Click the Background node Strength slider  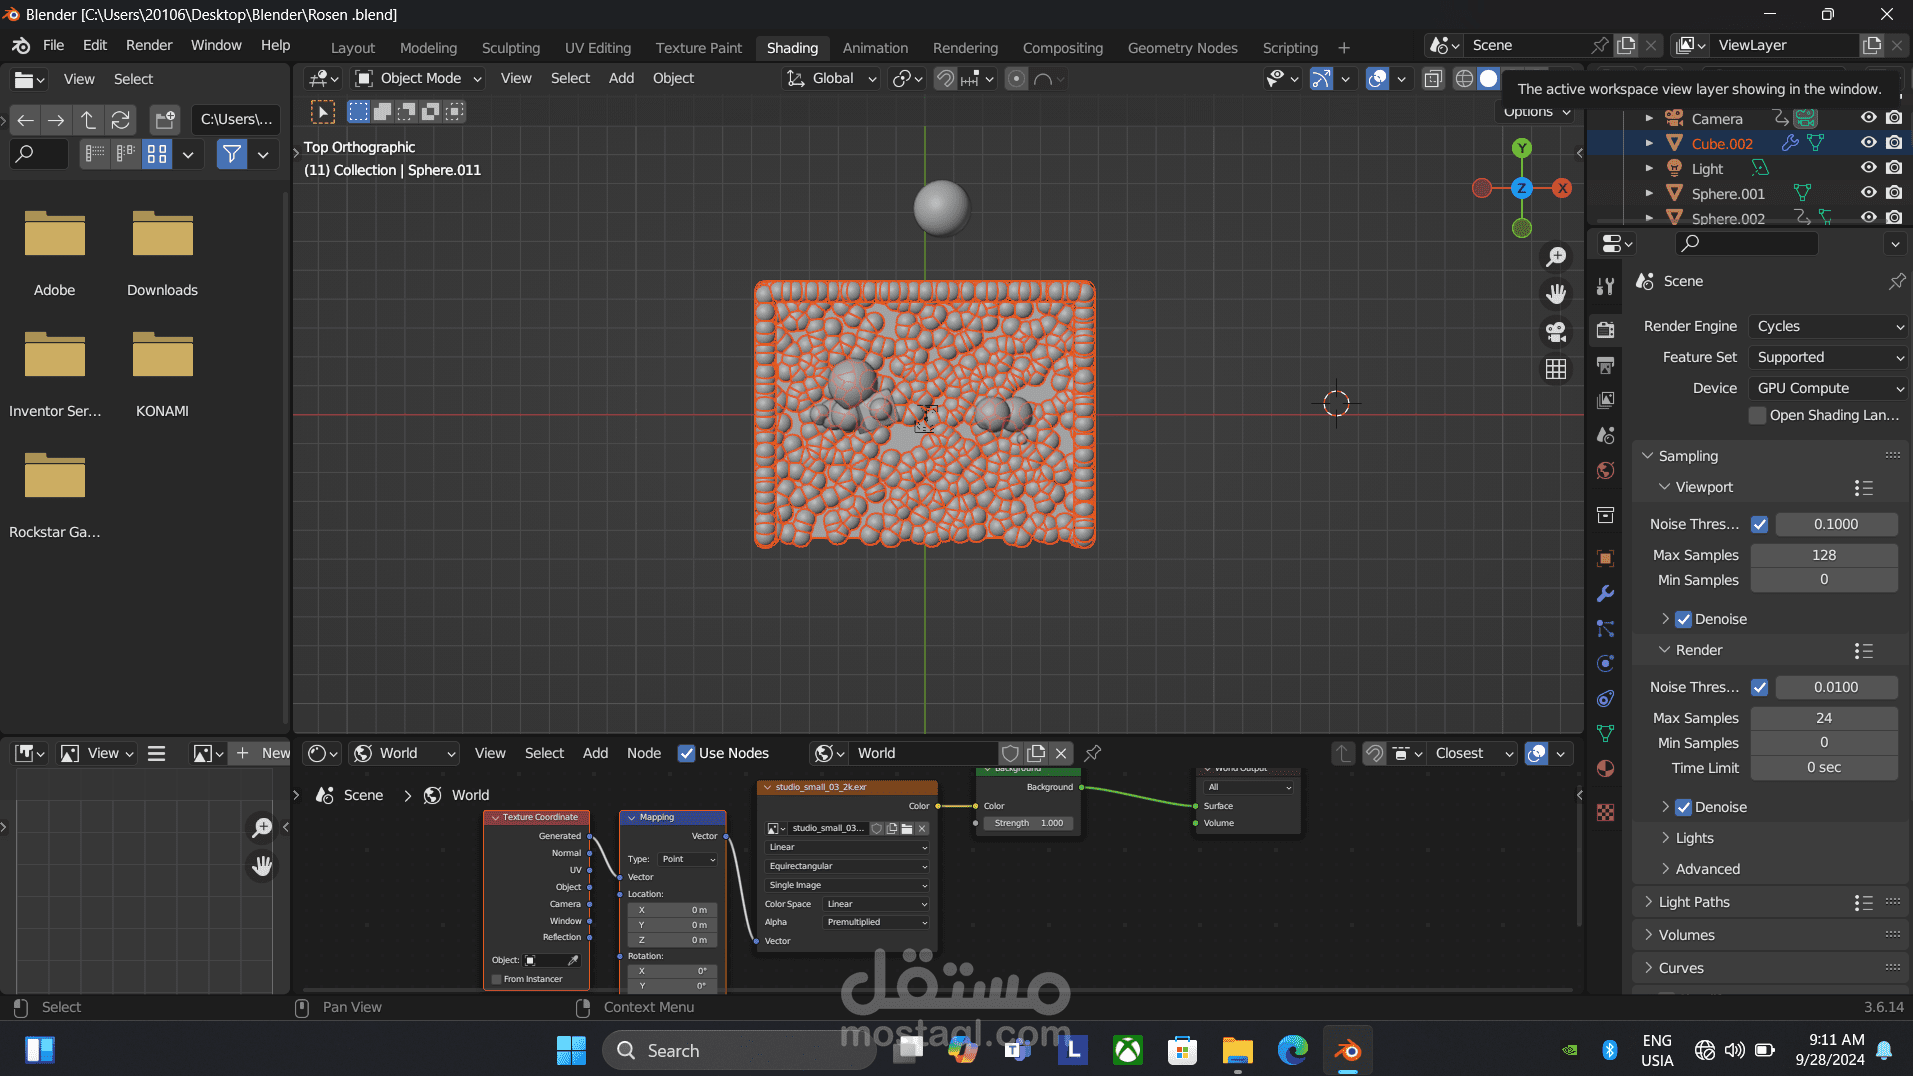[1029, 823]
